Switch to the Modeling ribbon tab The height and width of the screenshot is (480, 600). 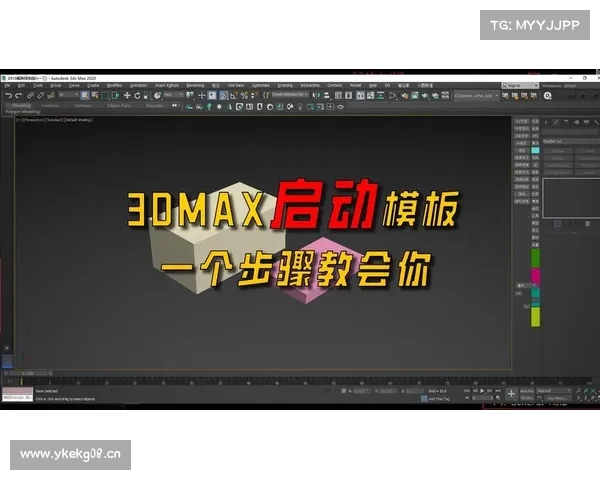[21, 105]
